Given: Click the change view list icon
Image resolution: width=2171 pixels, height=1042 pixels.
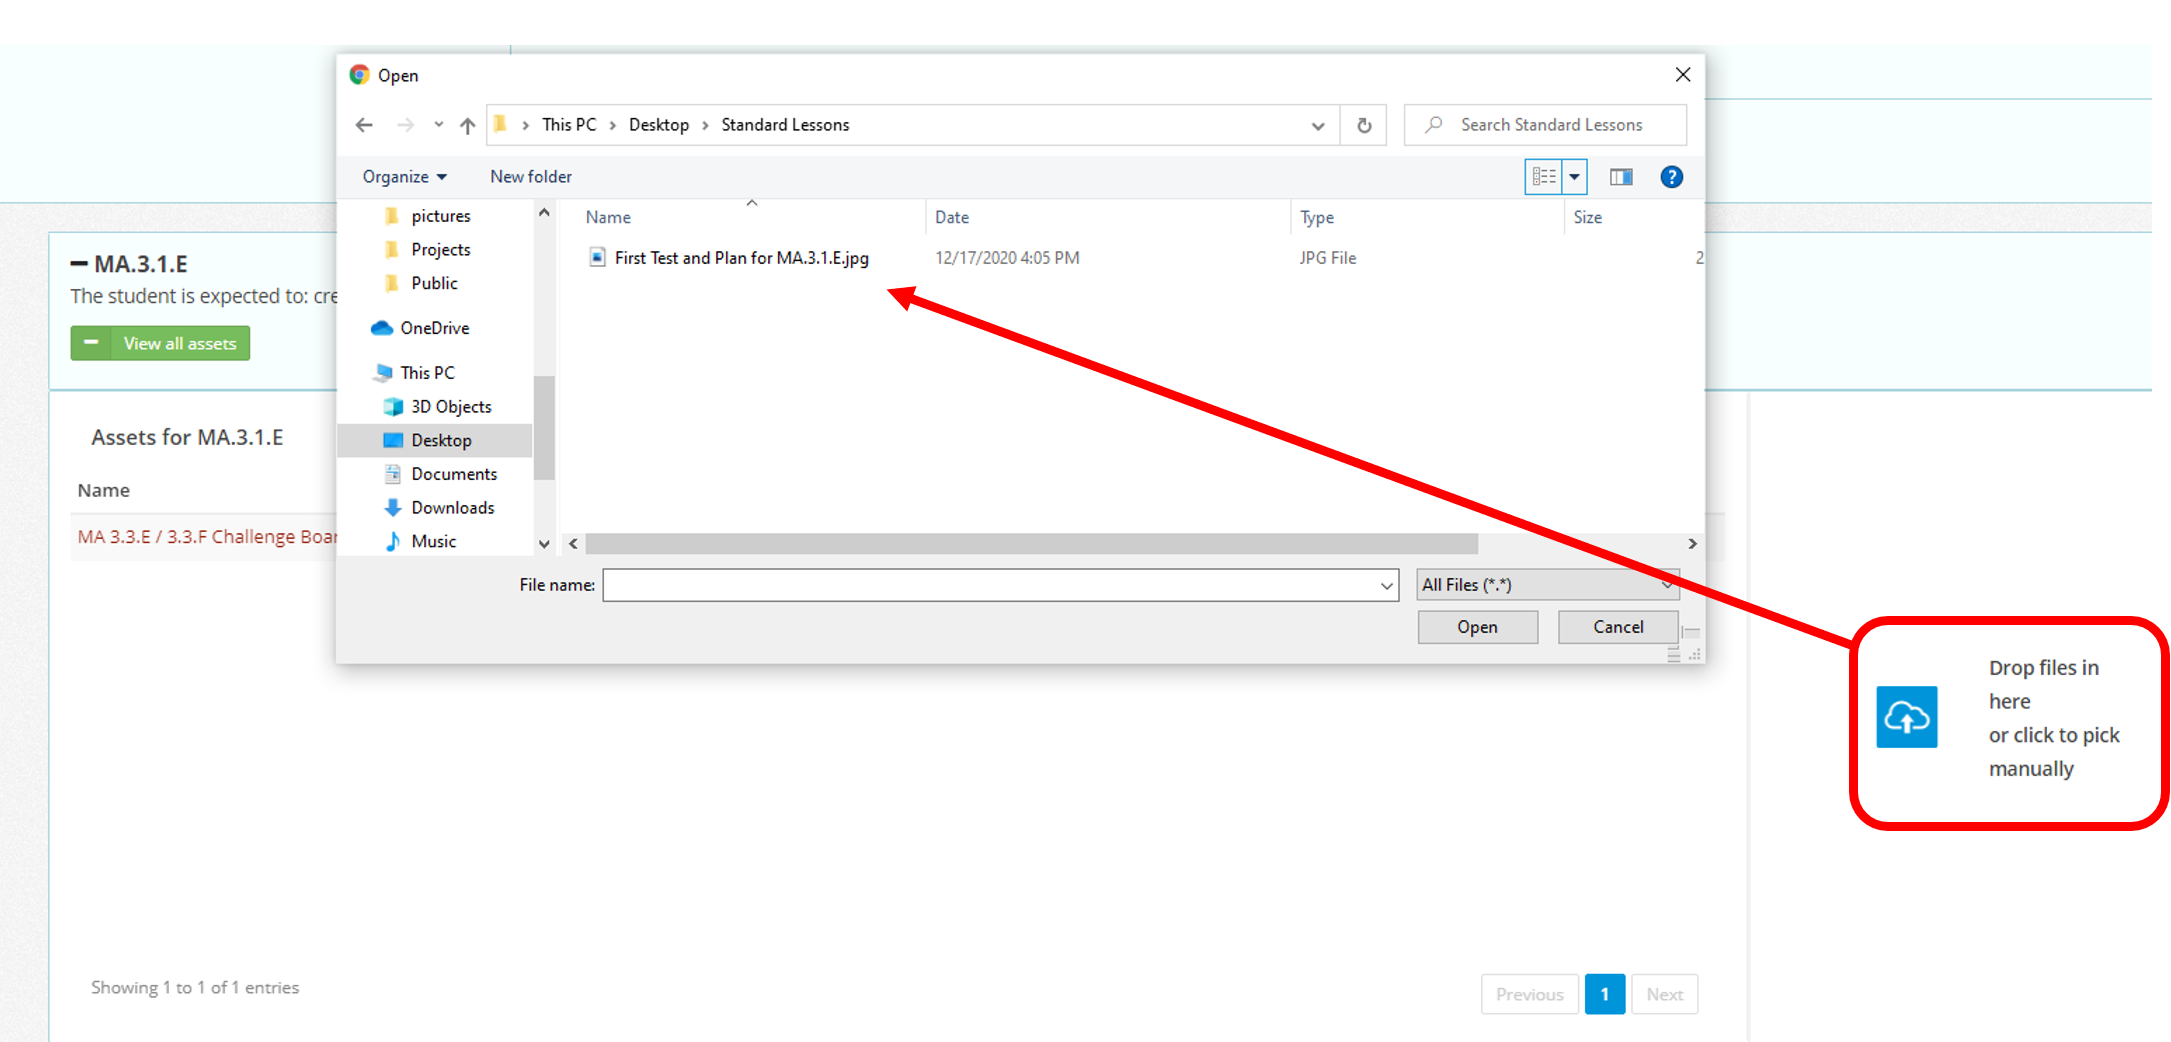Looking at the screenshot, I should coord(1543,177).
